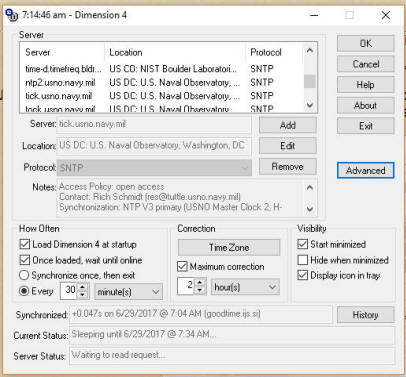Open Help
Screen dimensions: 406x377
click(366, 85)
